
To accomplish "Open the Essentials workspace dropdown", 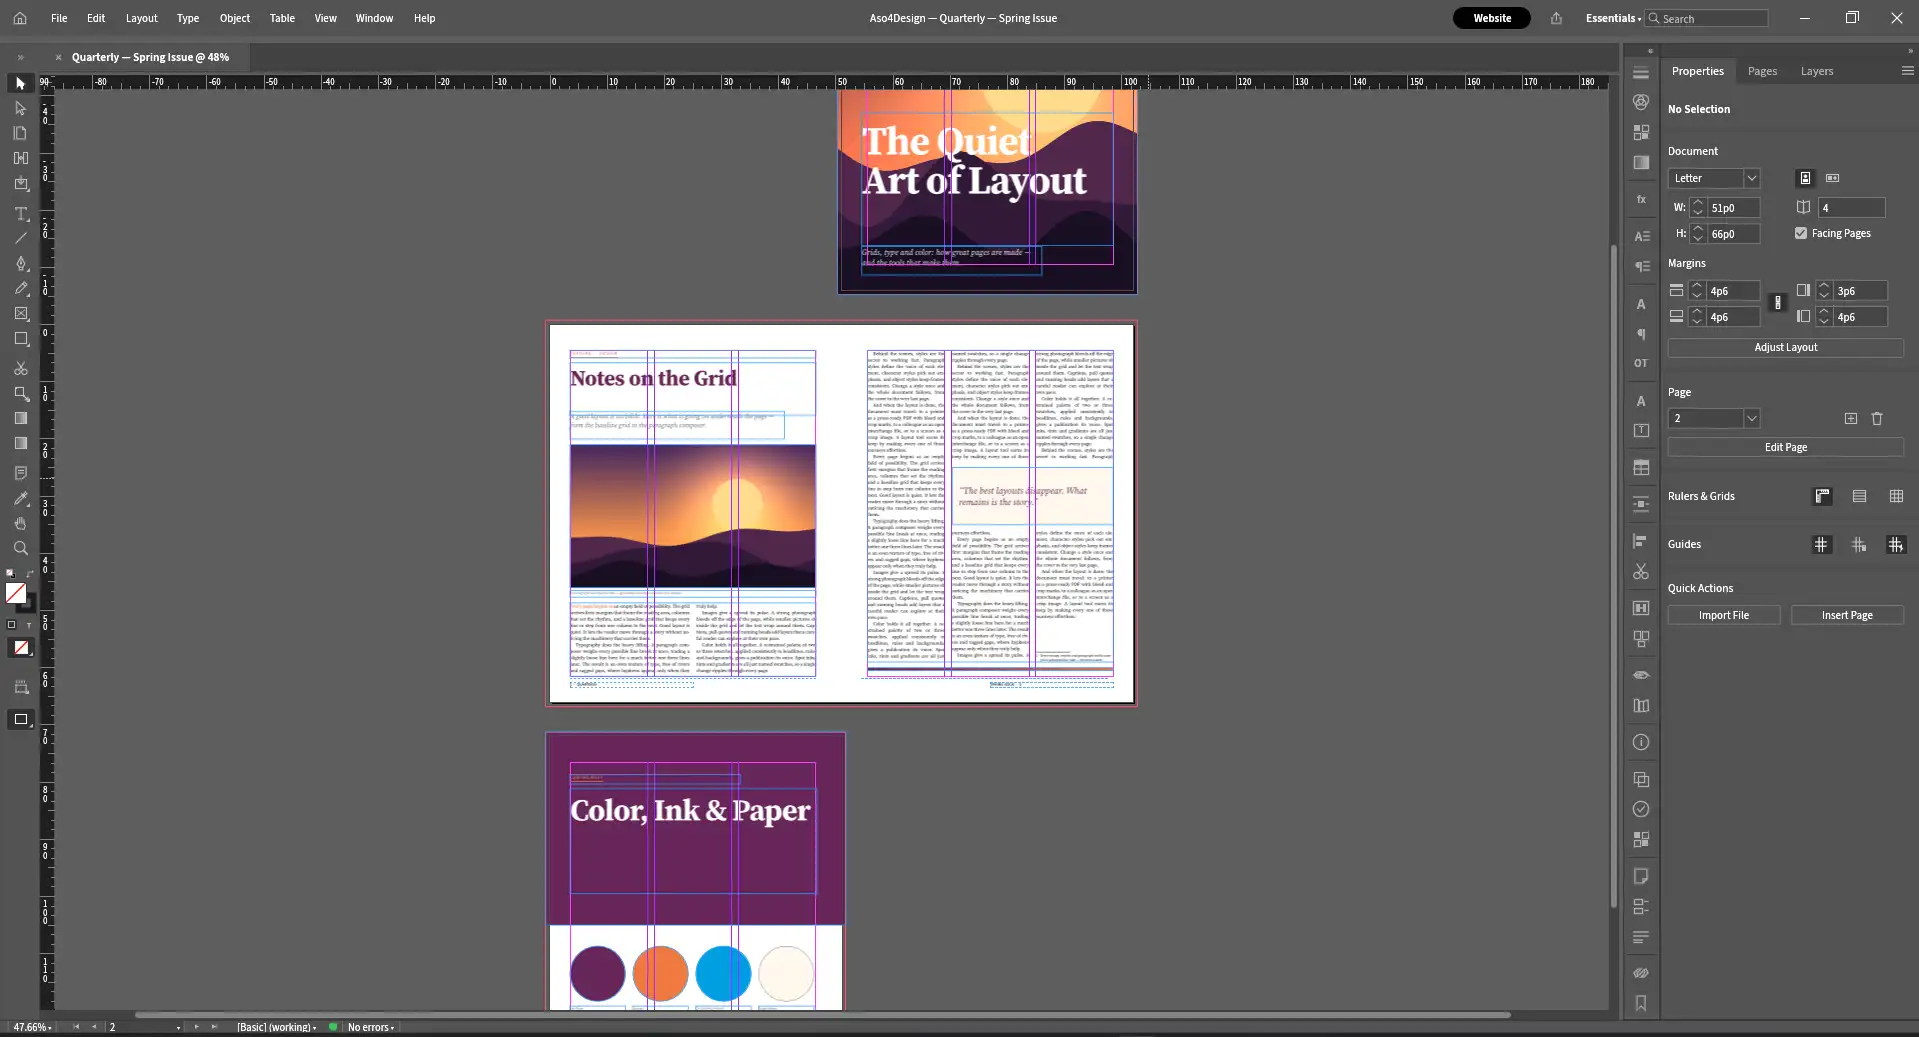I will coord(1613,18).
